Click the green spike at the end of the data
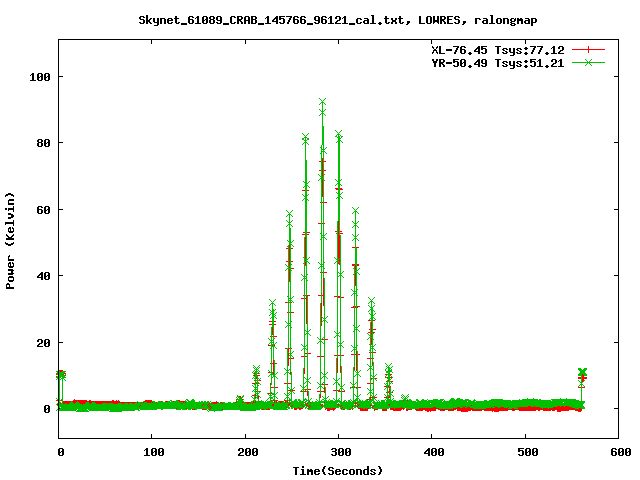 click(582, 373)
